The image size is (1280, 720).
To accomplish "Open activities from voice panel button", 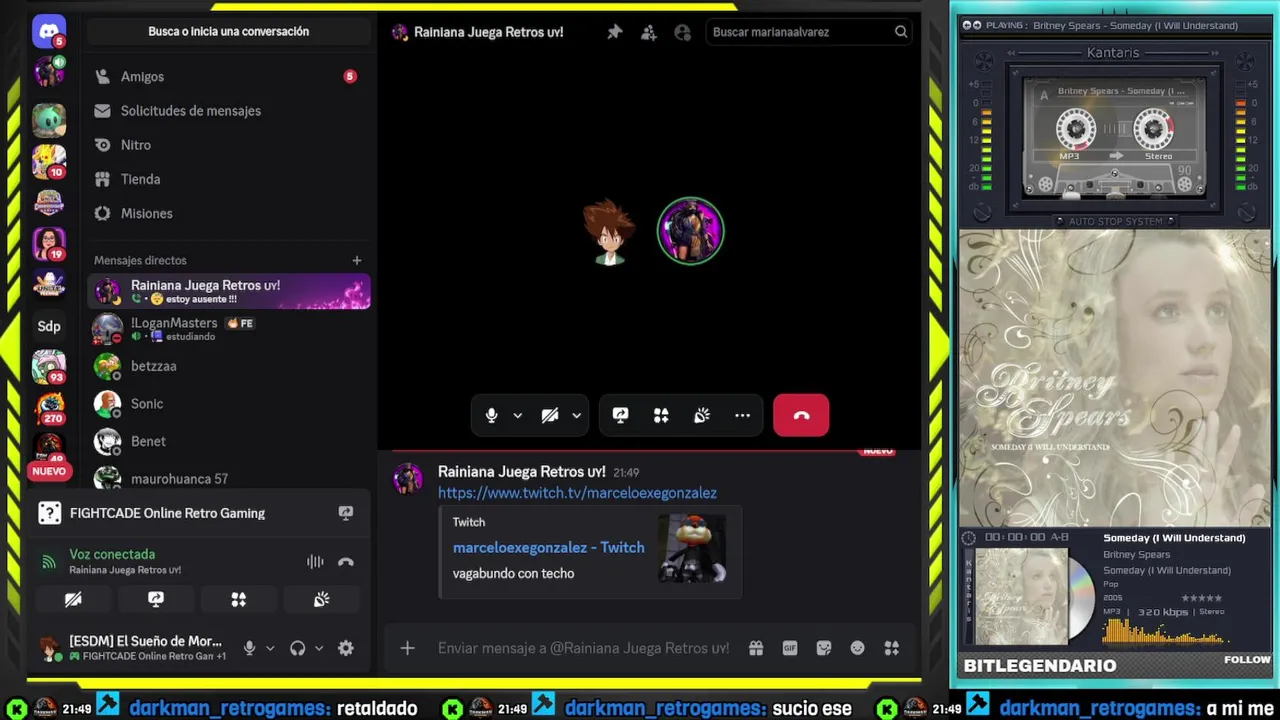I will (x=238, y=600).
